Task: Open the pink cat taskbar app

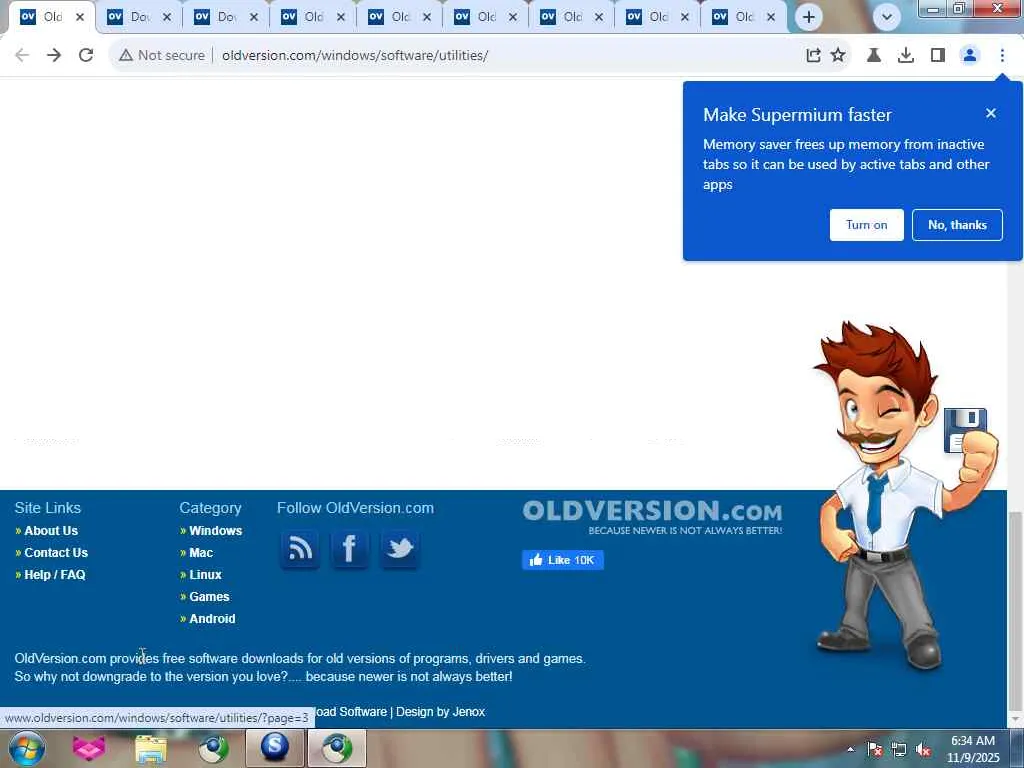Action: point(89,748)
